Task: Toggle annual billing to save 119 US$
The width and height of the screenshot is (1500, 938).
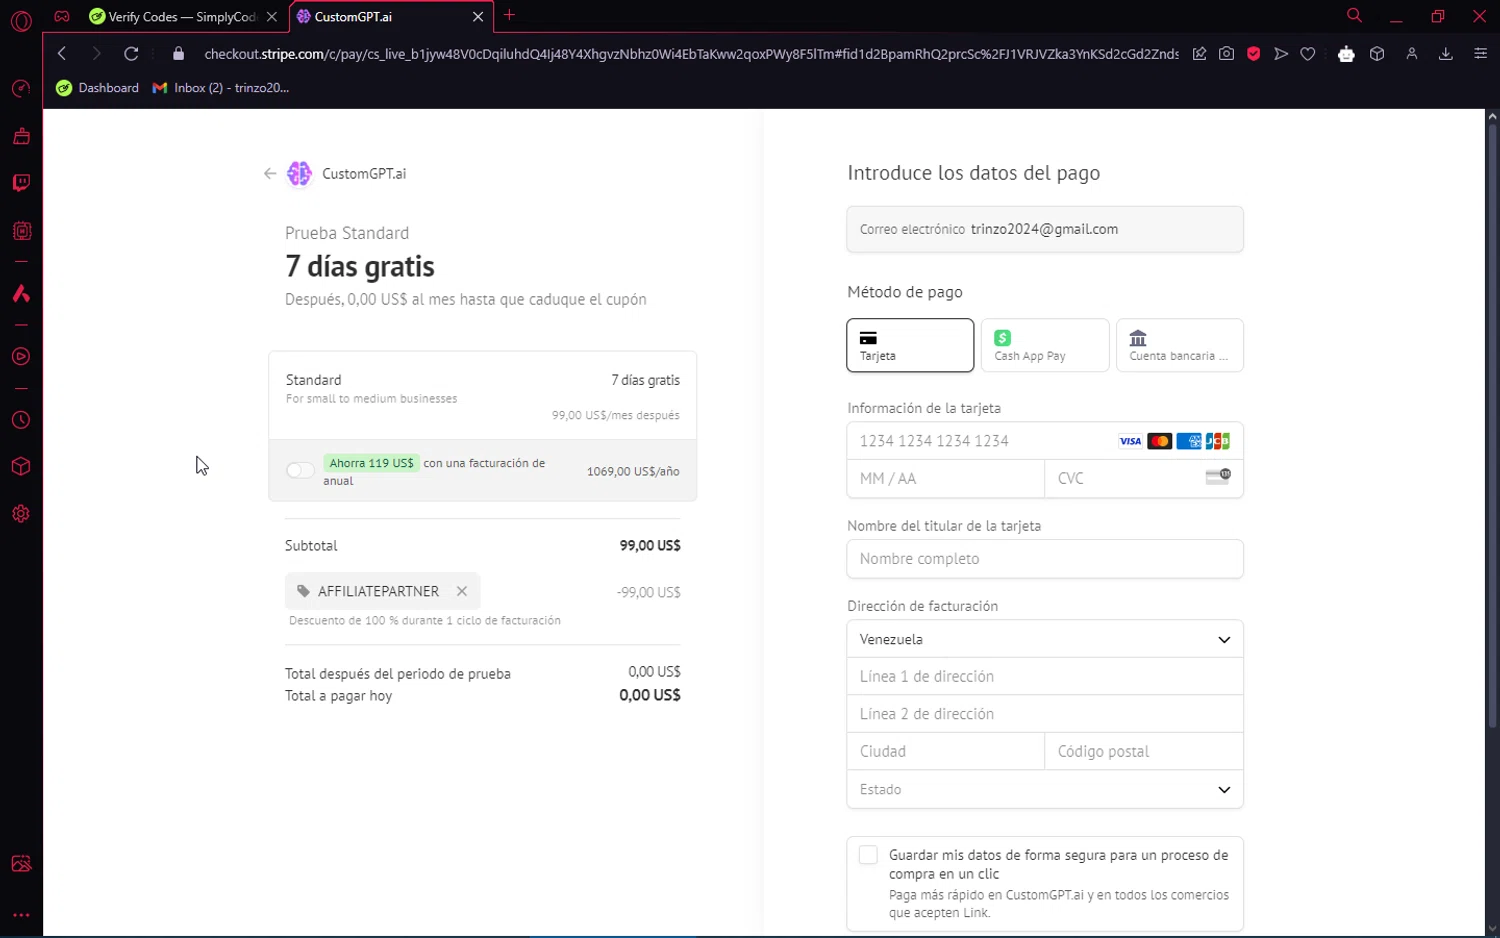Action: point(300,470)
